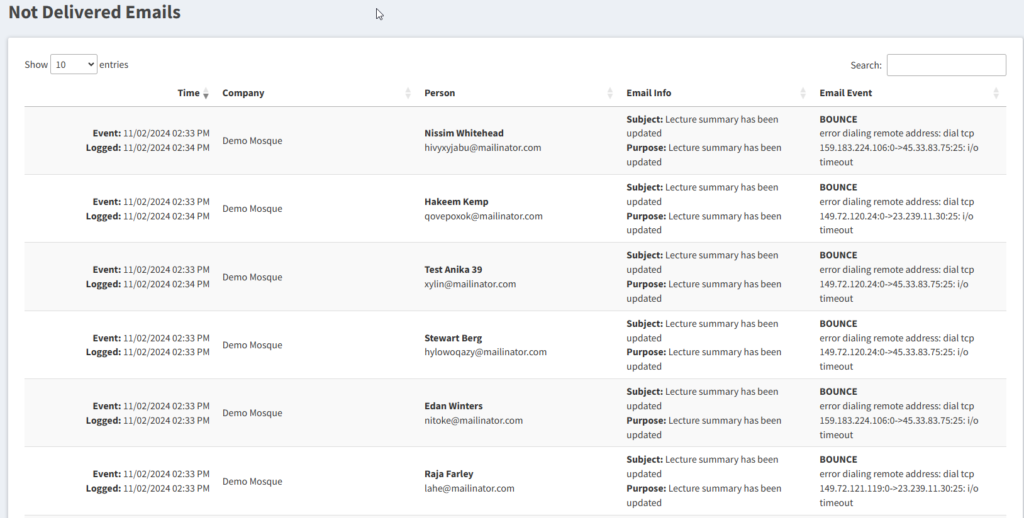Screen dimensions: 1024x518
Task: Click the Email Event column sort icon
Action: (x=996, y=93)
